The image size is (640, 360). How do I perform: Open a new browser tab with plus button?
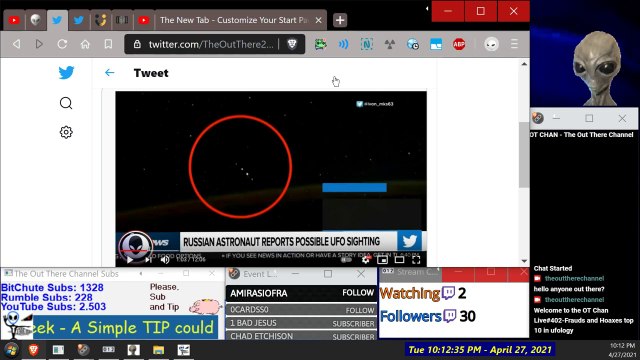click(340, 20)
